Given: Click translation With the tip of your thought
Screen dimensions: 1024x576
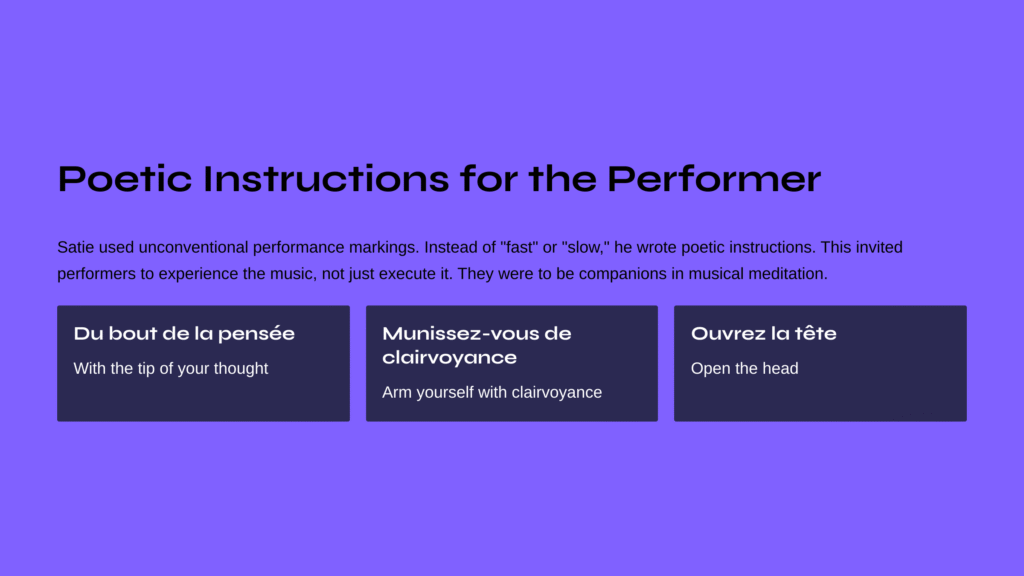Looking at the screenshot, I should (x=170, y=368).
